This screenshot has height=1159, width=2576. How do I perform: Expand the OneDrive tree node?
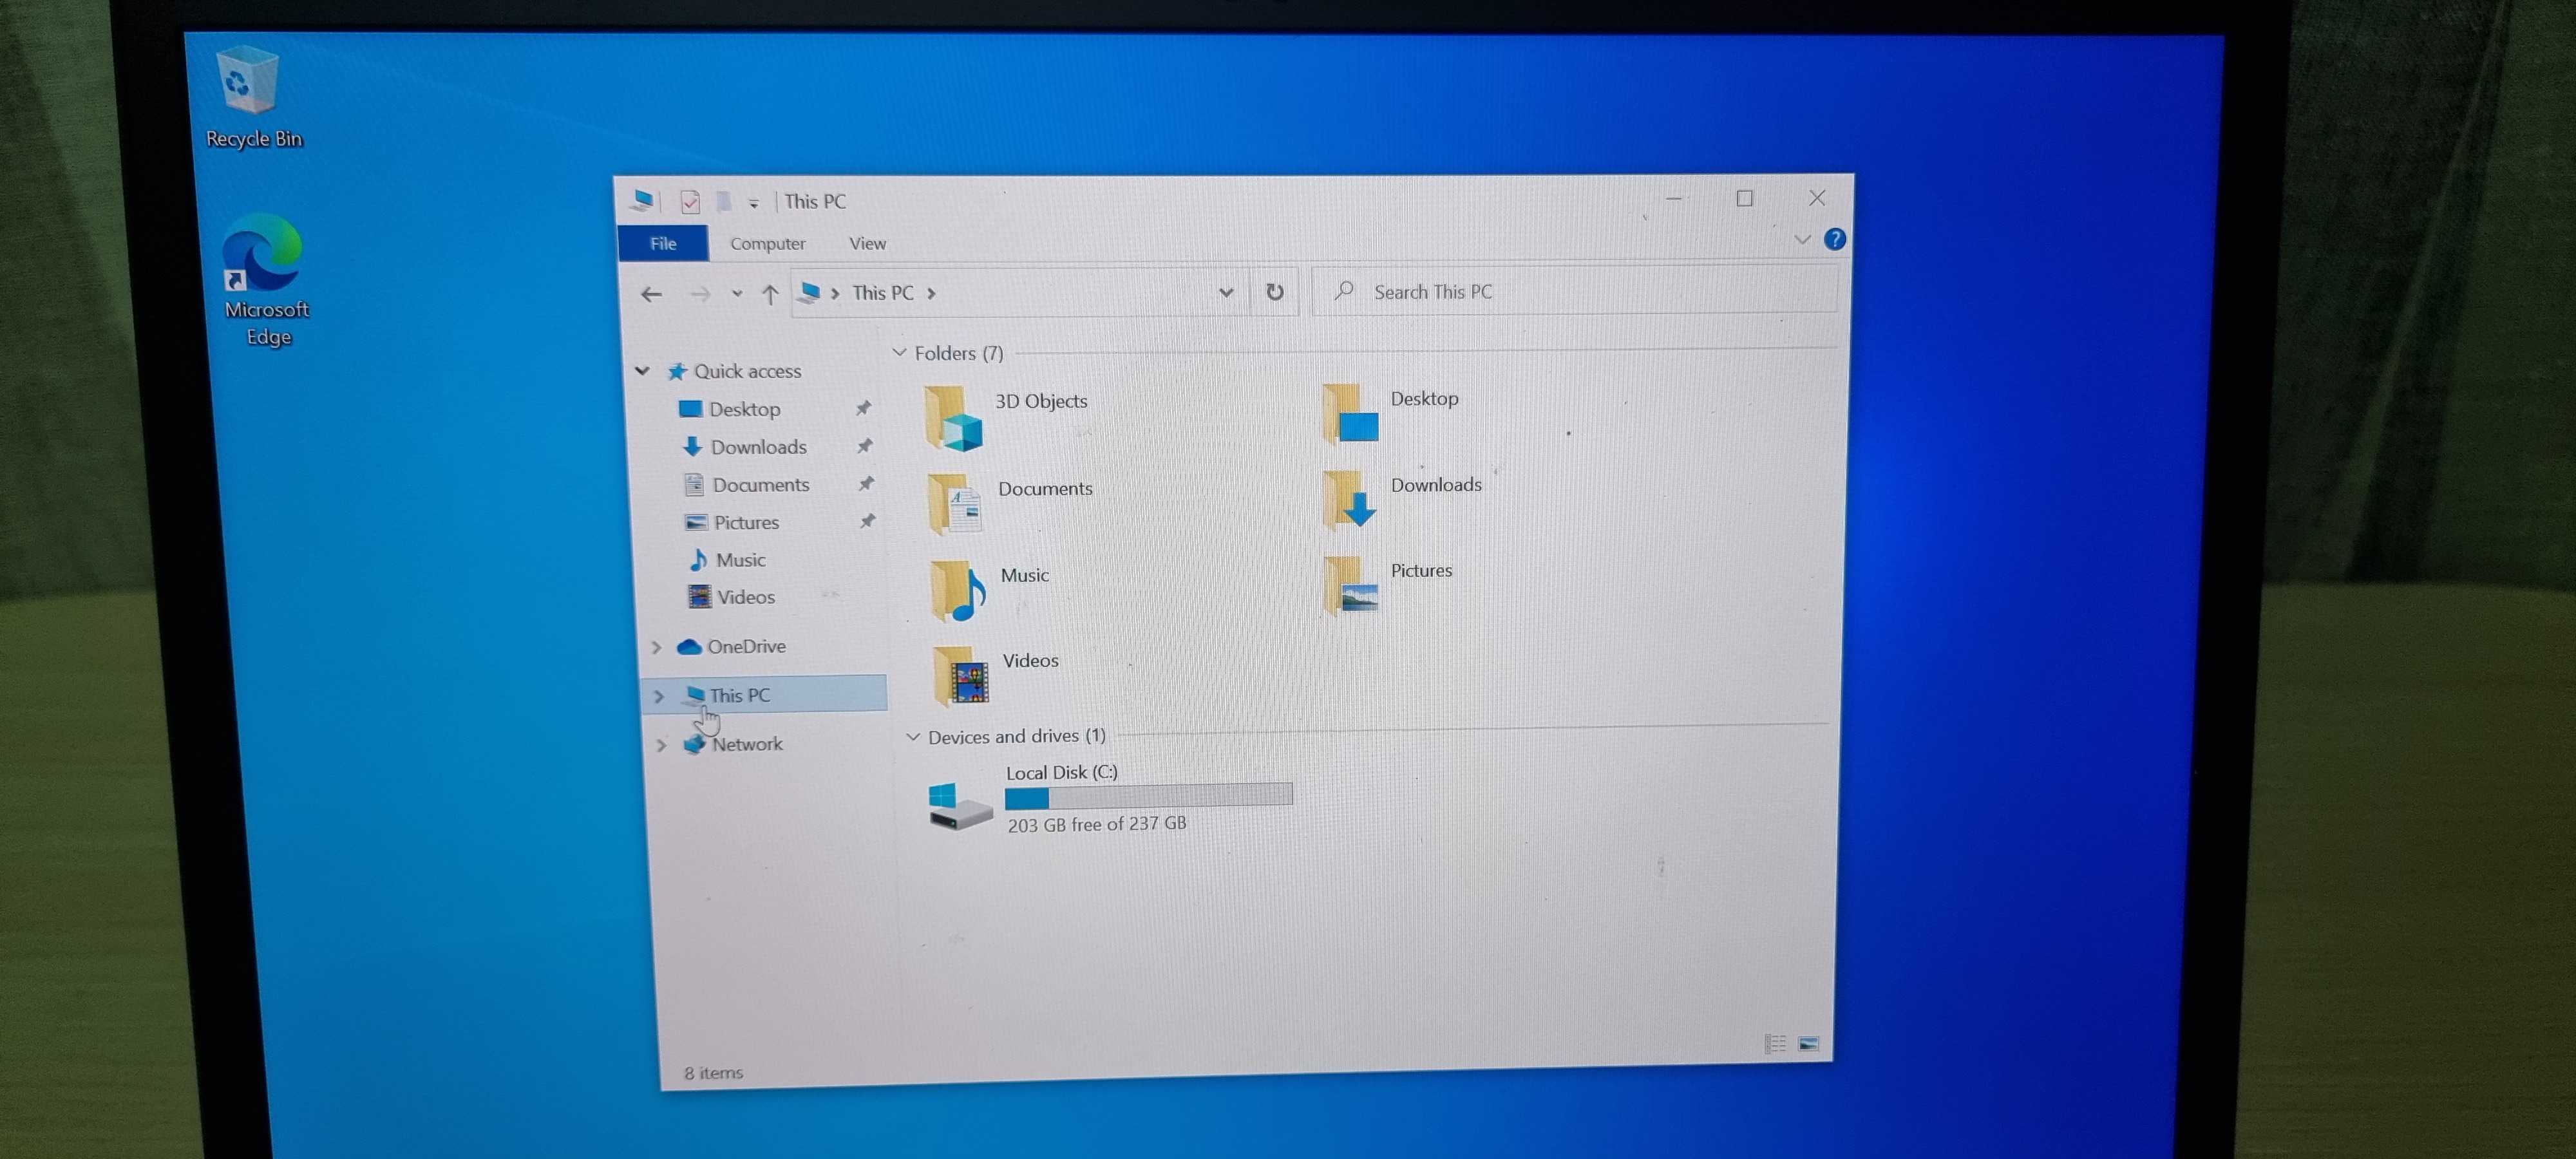click(657, 647)
